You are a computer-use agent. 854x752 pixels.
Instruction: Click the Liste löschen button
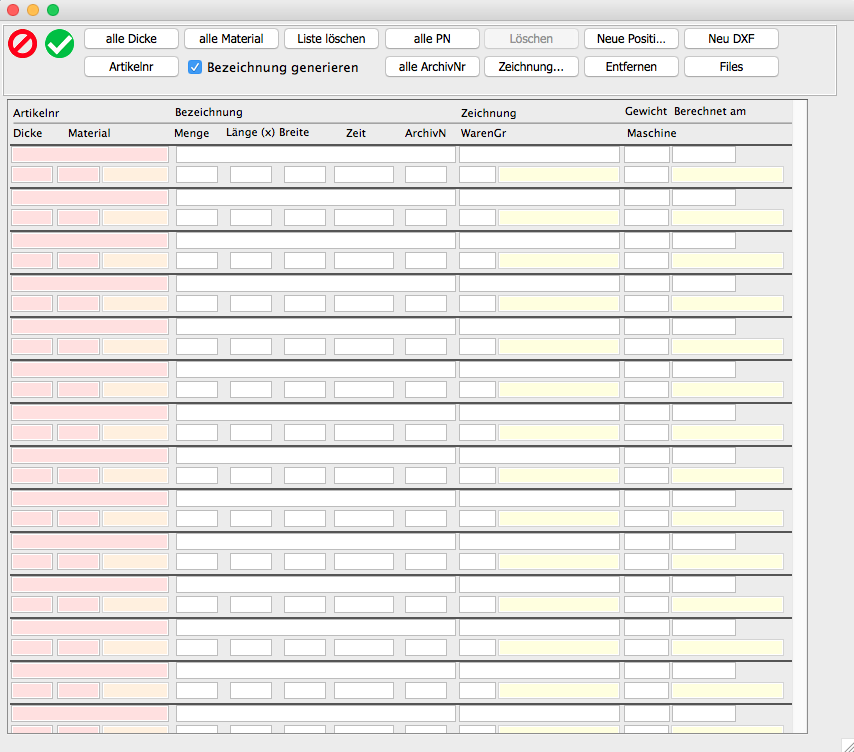click(332, 39)
